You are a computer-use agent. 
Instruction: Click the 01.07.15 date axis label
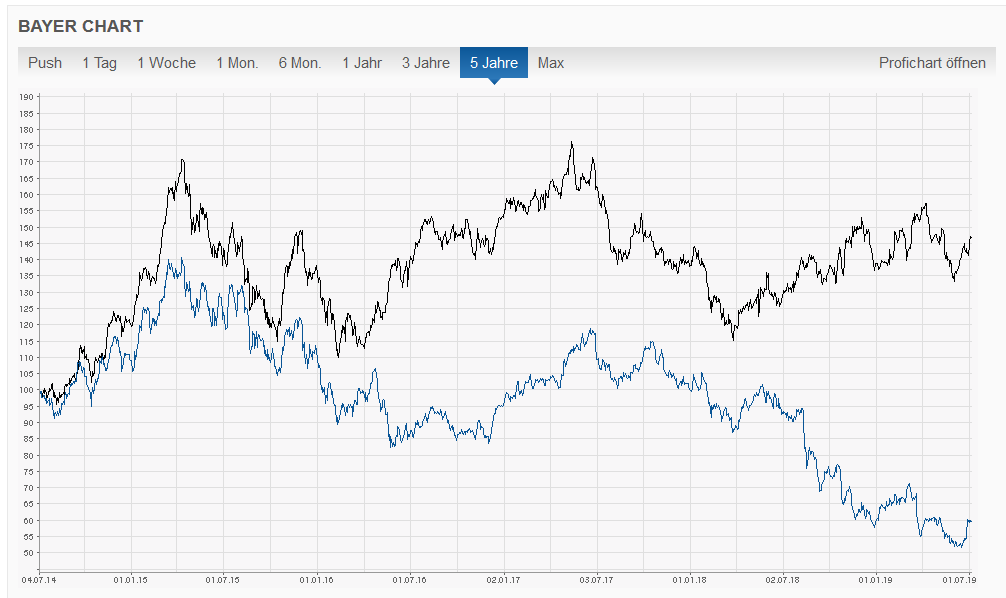coord(223,580)
